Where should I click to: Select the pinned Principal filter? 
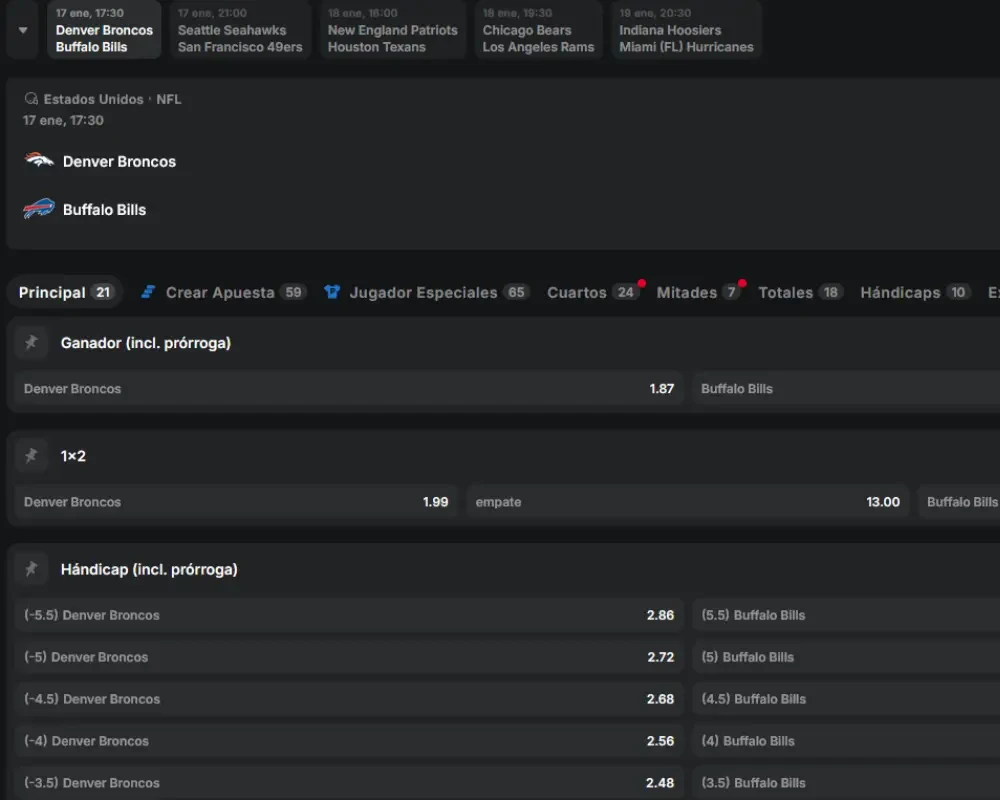pyautogui.click(x=64, y=292)
